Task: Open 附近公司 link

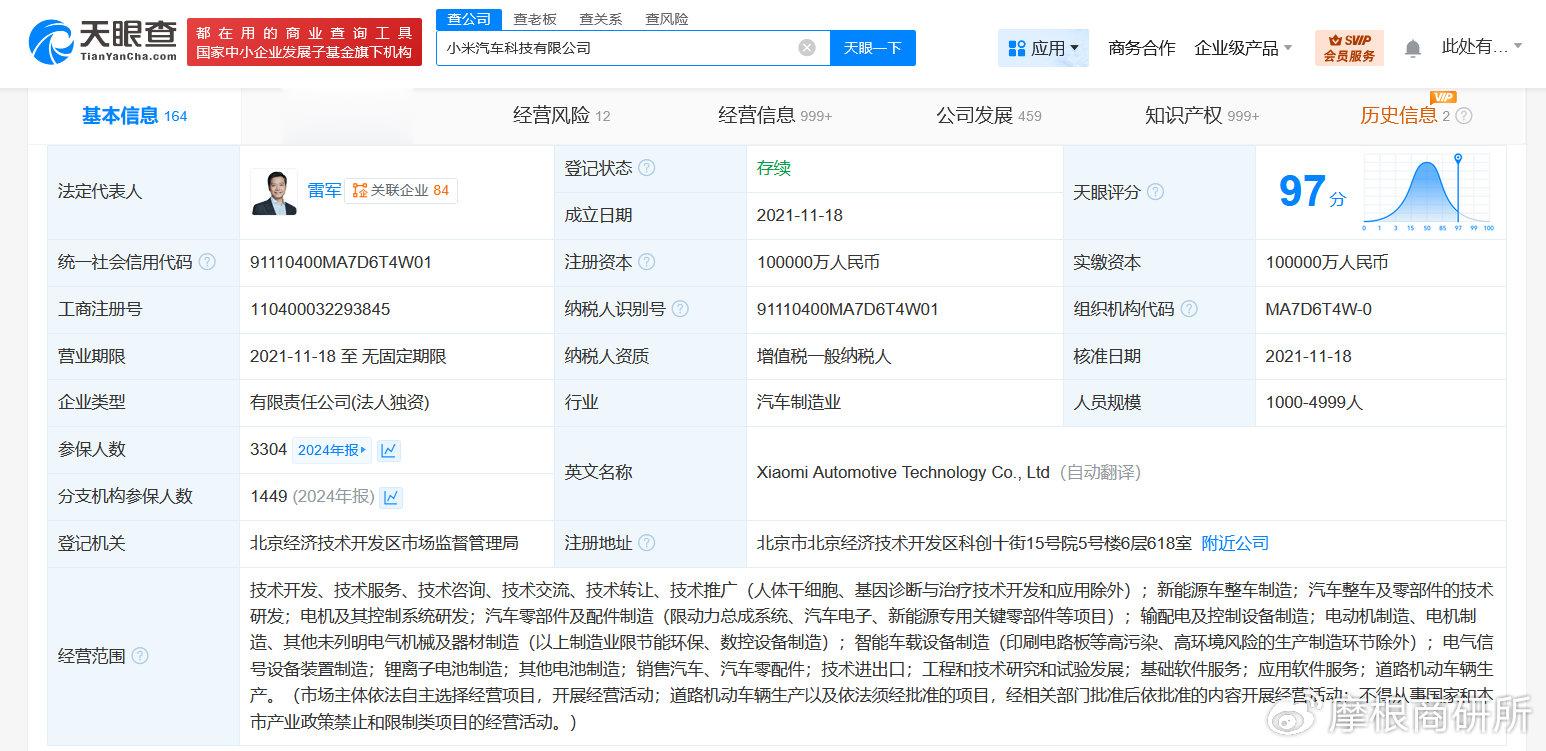Action: coord(1235,543)
